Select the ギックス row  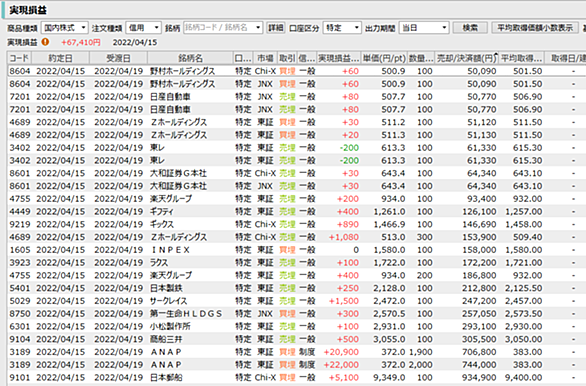pyautogui.click(x=297, y=224)
